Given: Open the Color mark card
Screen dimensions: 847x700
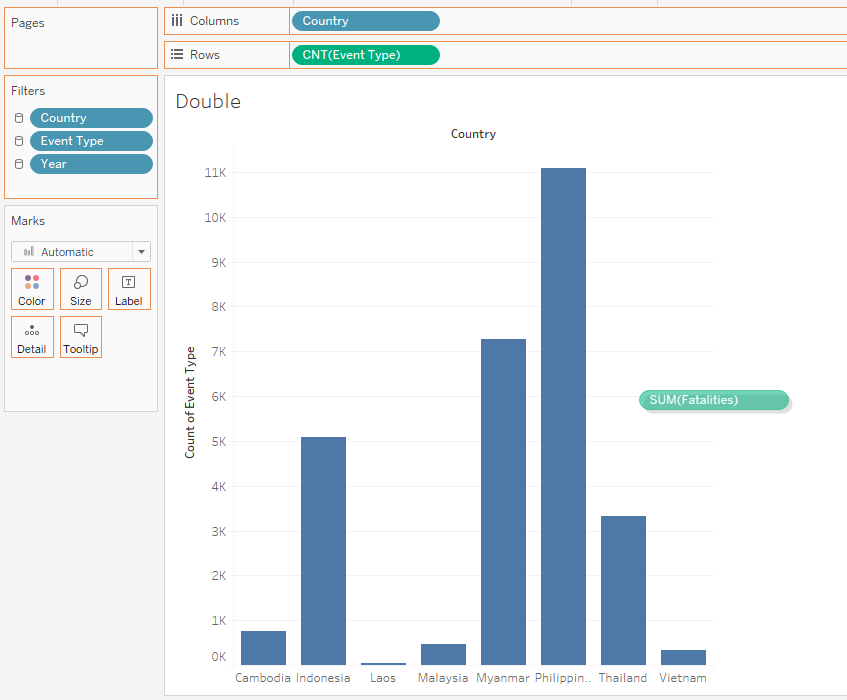Looking at the screenshot, I should (32, 289).
